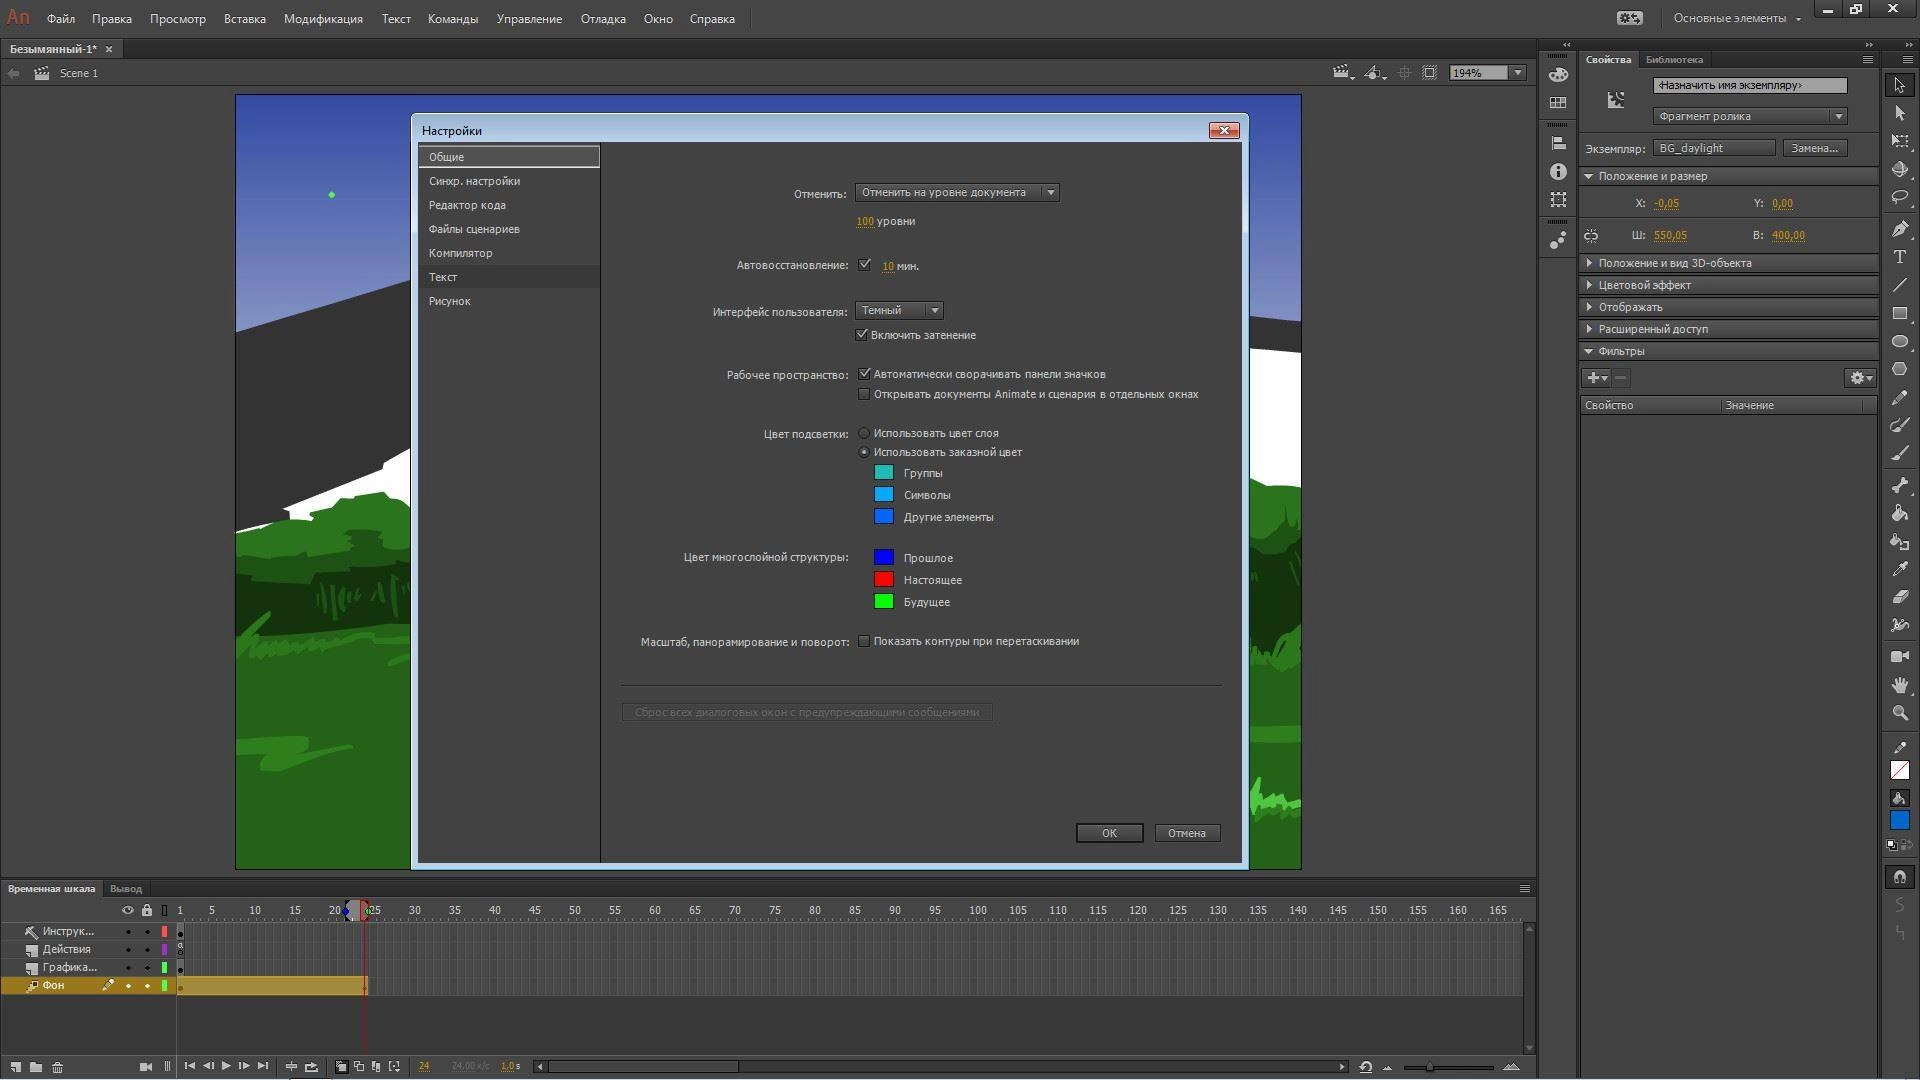Add a filter with plus button
This screenshot has width=1920, height=1080.
[x=1596, y=378]
